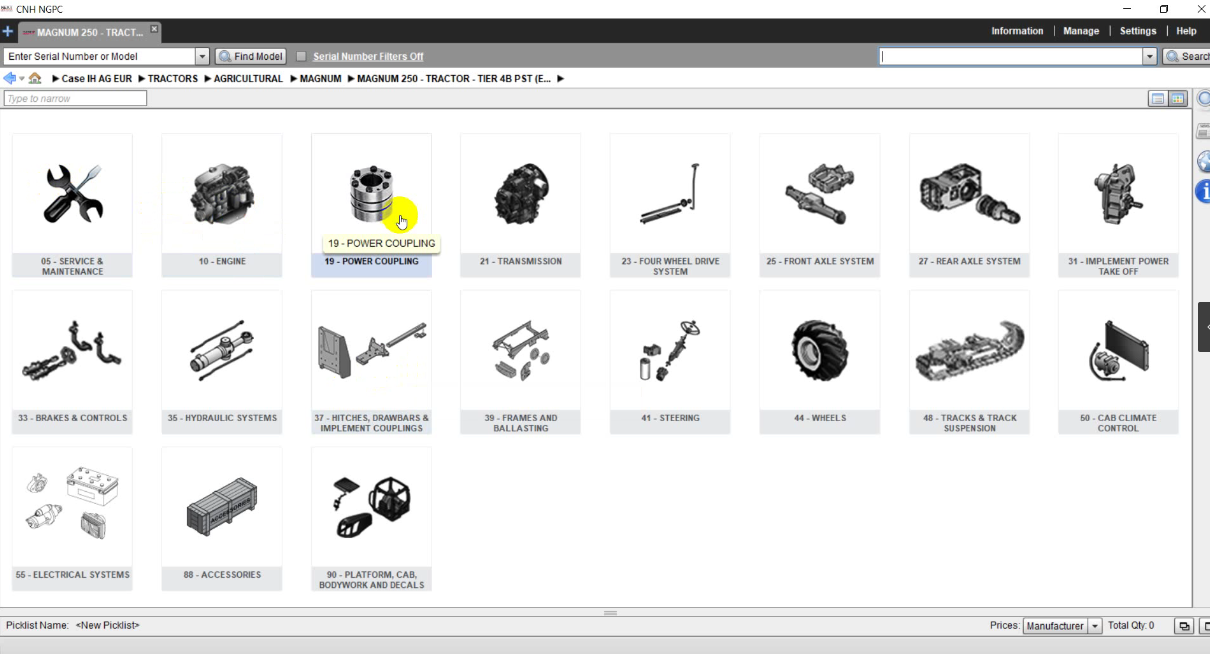Image resolution: width=1210 pixels, height=654 pixels.
Task: Open the back history dropdown arrow
Action: pos(22,78)
